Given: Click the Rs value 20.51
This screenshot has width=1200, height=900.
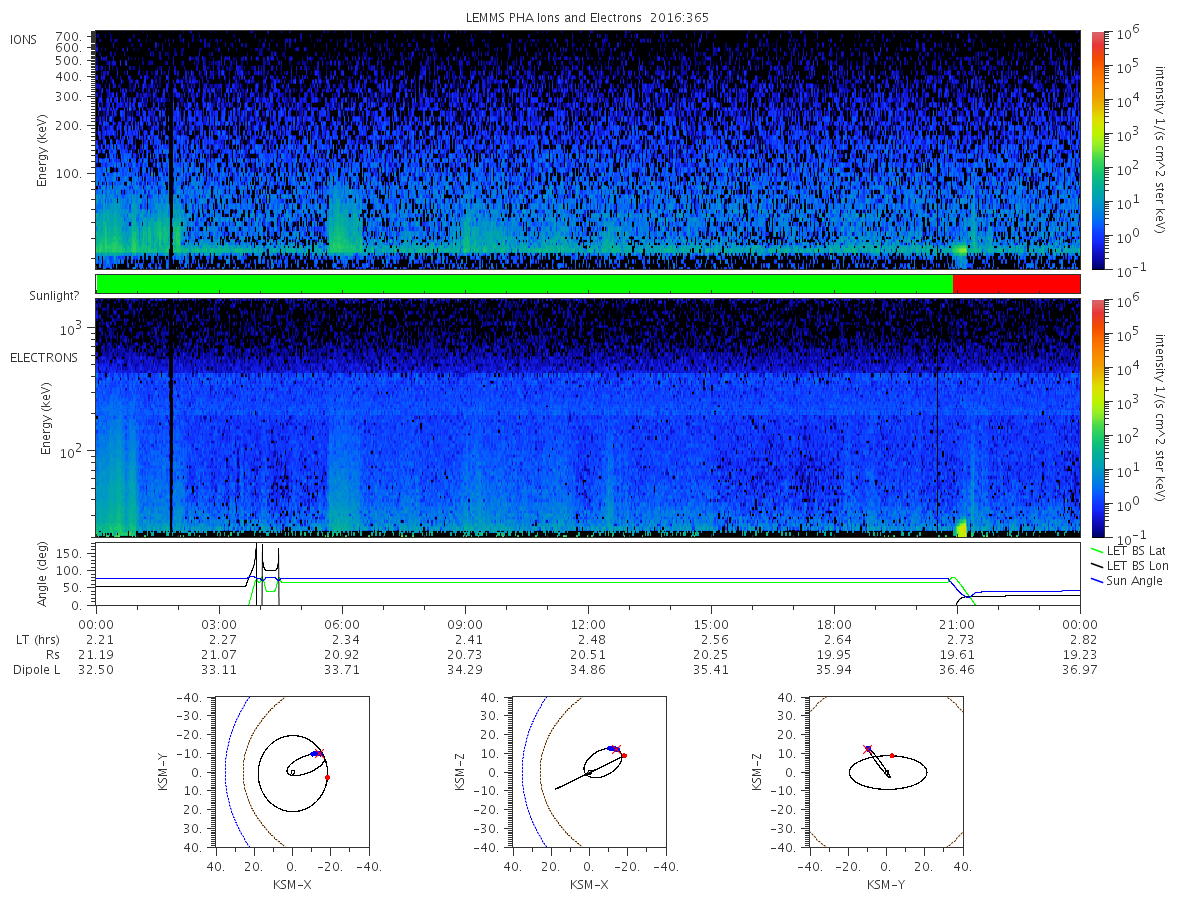Looking at the screenshot, I should tap(588, 655).
